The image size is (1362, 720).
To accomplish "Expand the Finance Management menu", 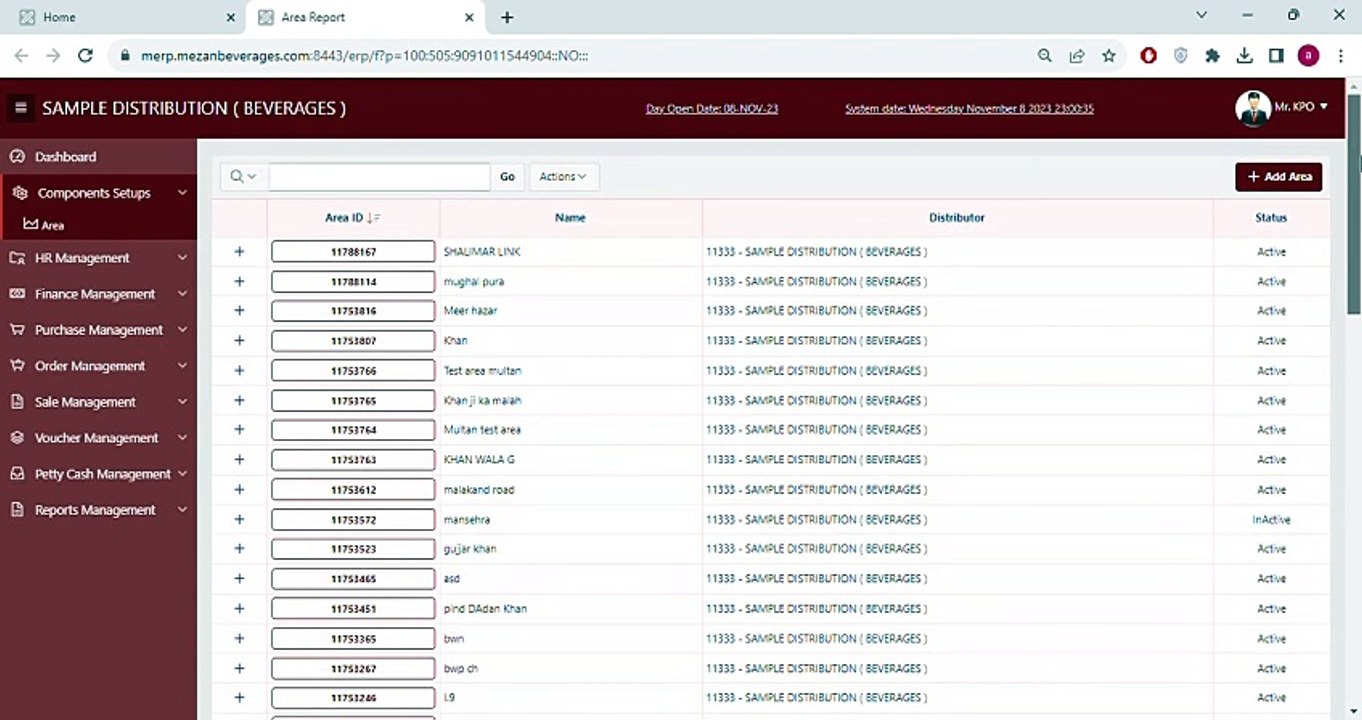I will [97, 294].
